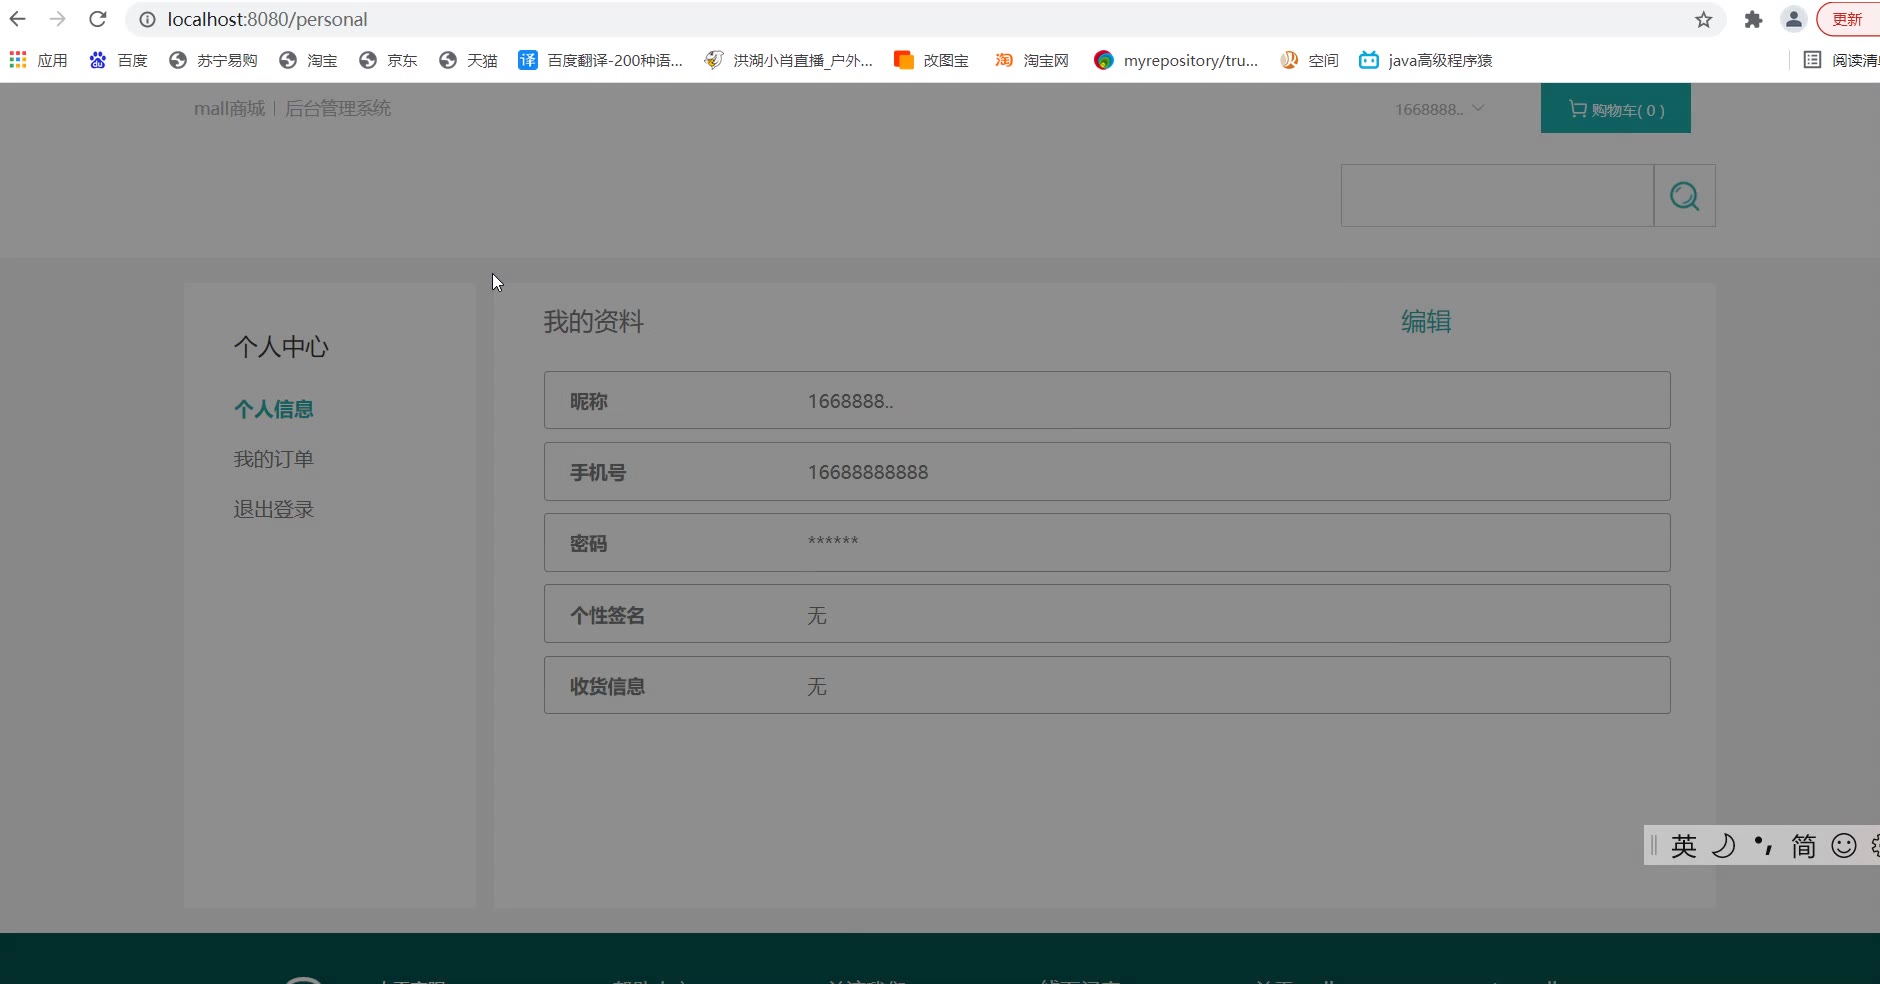Open the 阅读清单 reading list
Viewport: 1880px width, 984px height.
tap(1841, 60)
